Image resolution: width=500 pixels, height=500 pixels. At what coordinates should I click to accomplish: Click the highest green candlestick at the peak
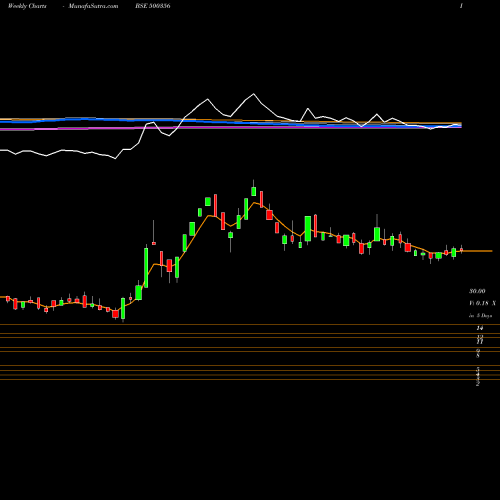click(x=254, y=191)
